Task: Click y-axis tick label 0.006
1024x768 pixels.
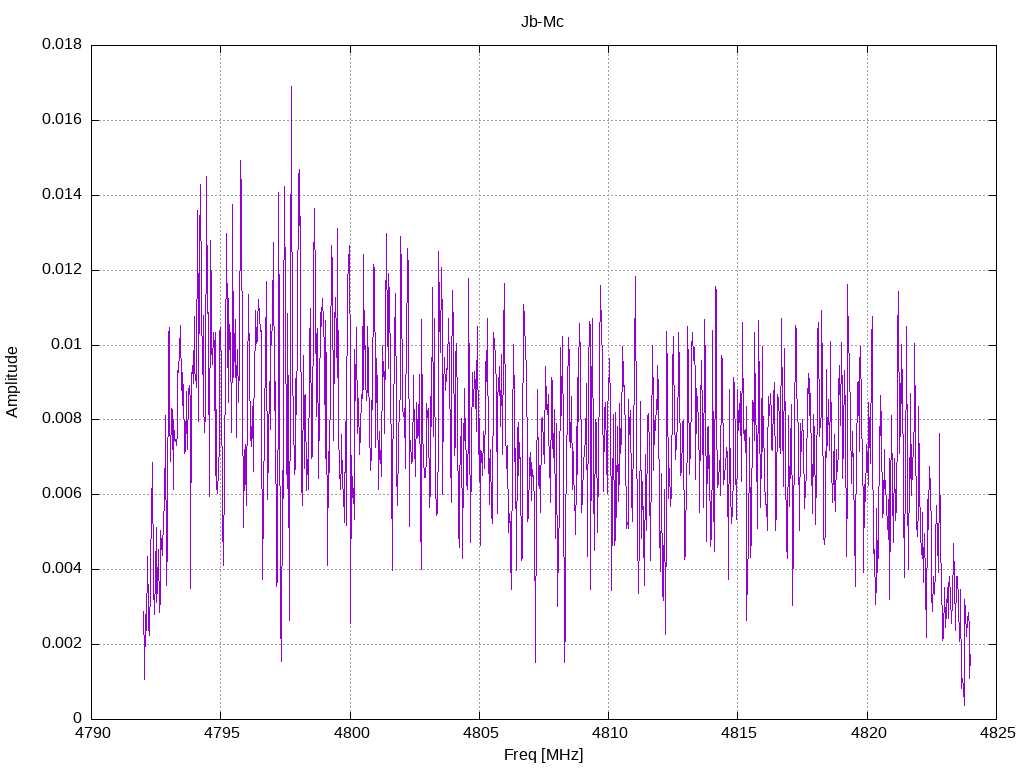Action: 62,494
